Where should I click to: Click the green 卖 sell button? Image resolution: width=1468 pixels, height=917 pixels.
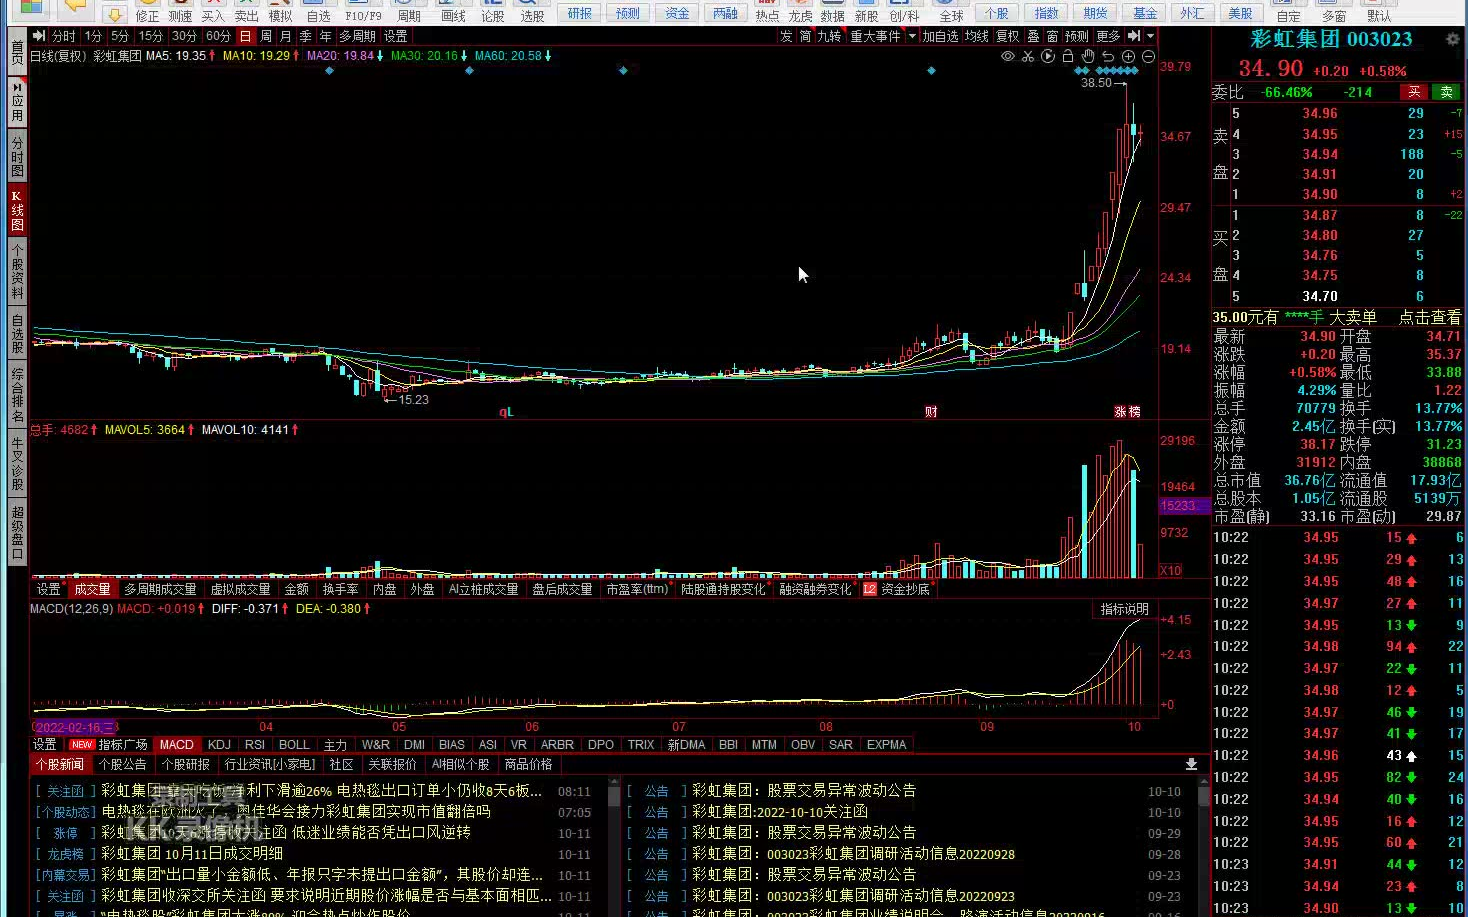tap(1446, 92)
